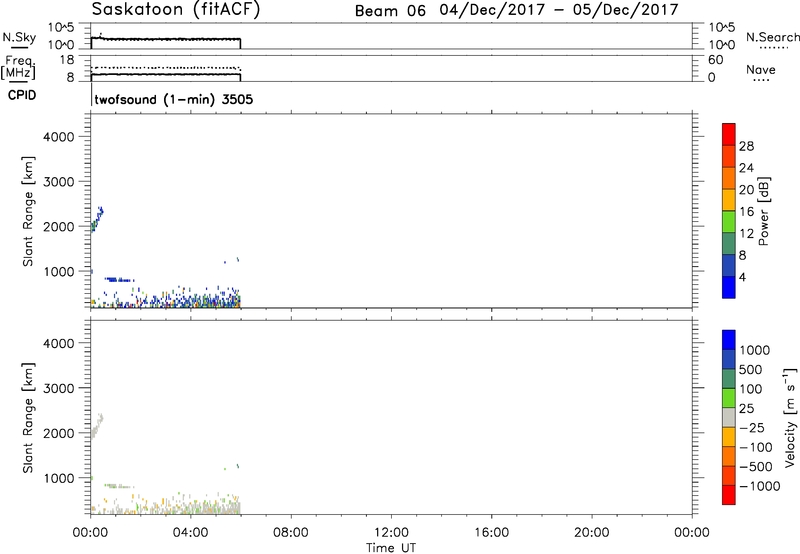Click the light green 25–100 Velocity bar segment
Screen dimensions: 800x554
(729, 398)
